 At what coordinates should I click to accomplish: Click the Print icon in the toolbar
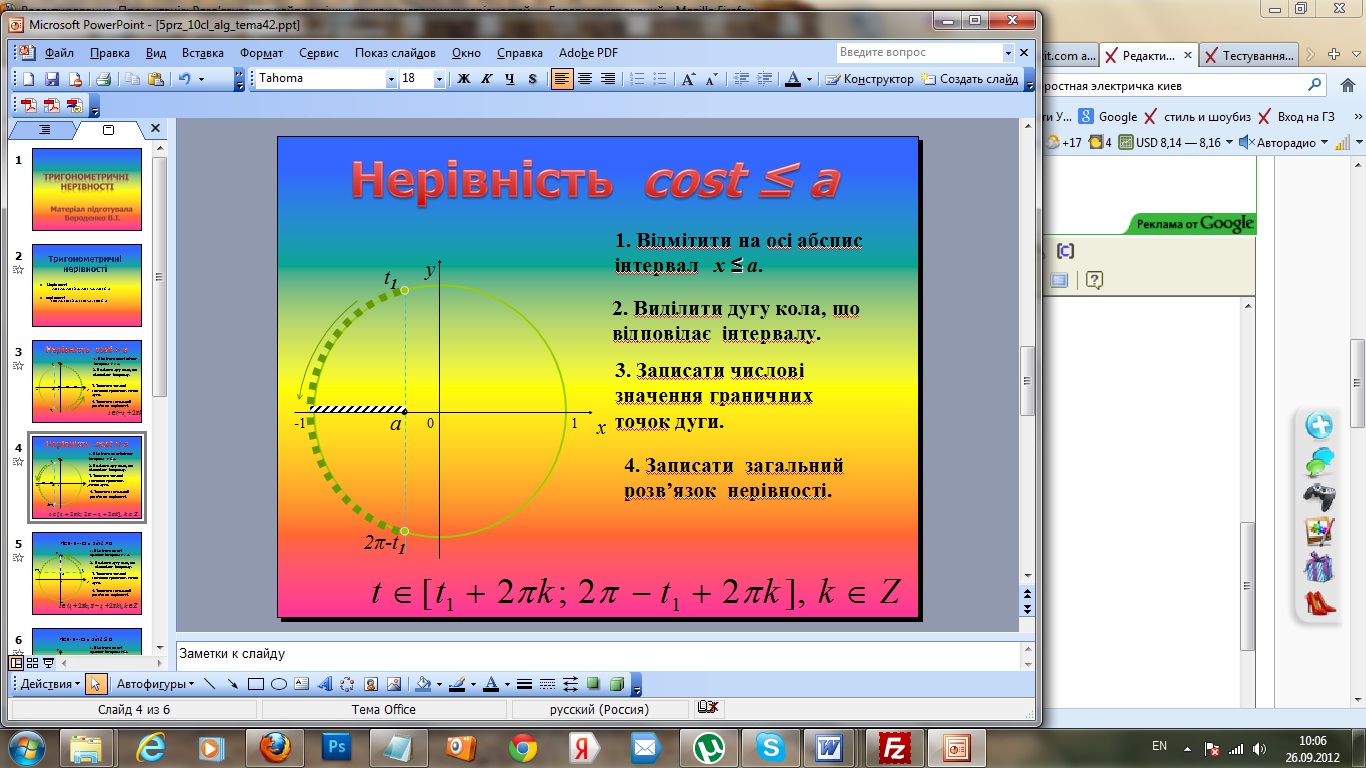103,79
